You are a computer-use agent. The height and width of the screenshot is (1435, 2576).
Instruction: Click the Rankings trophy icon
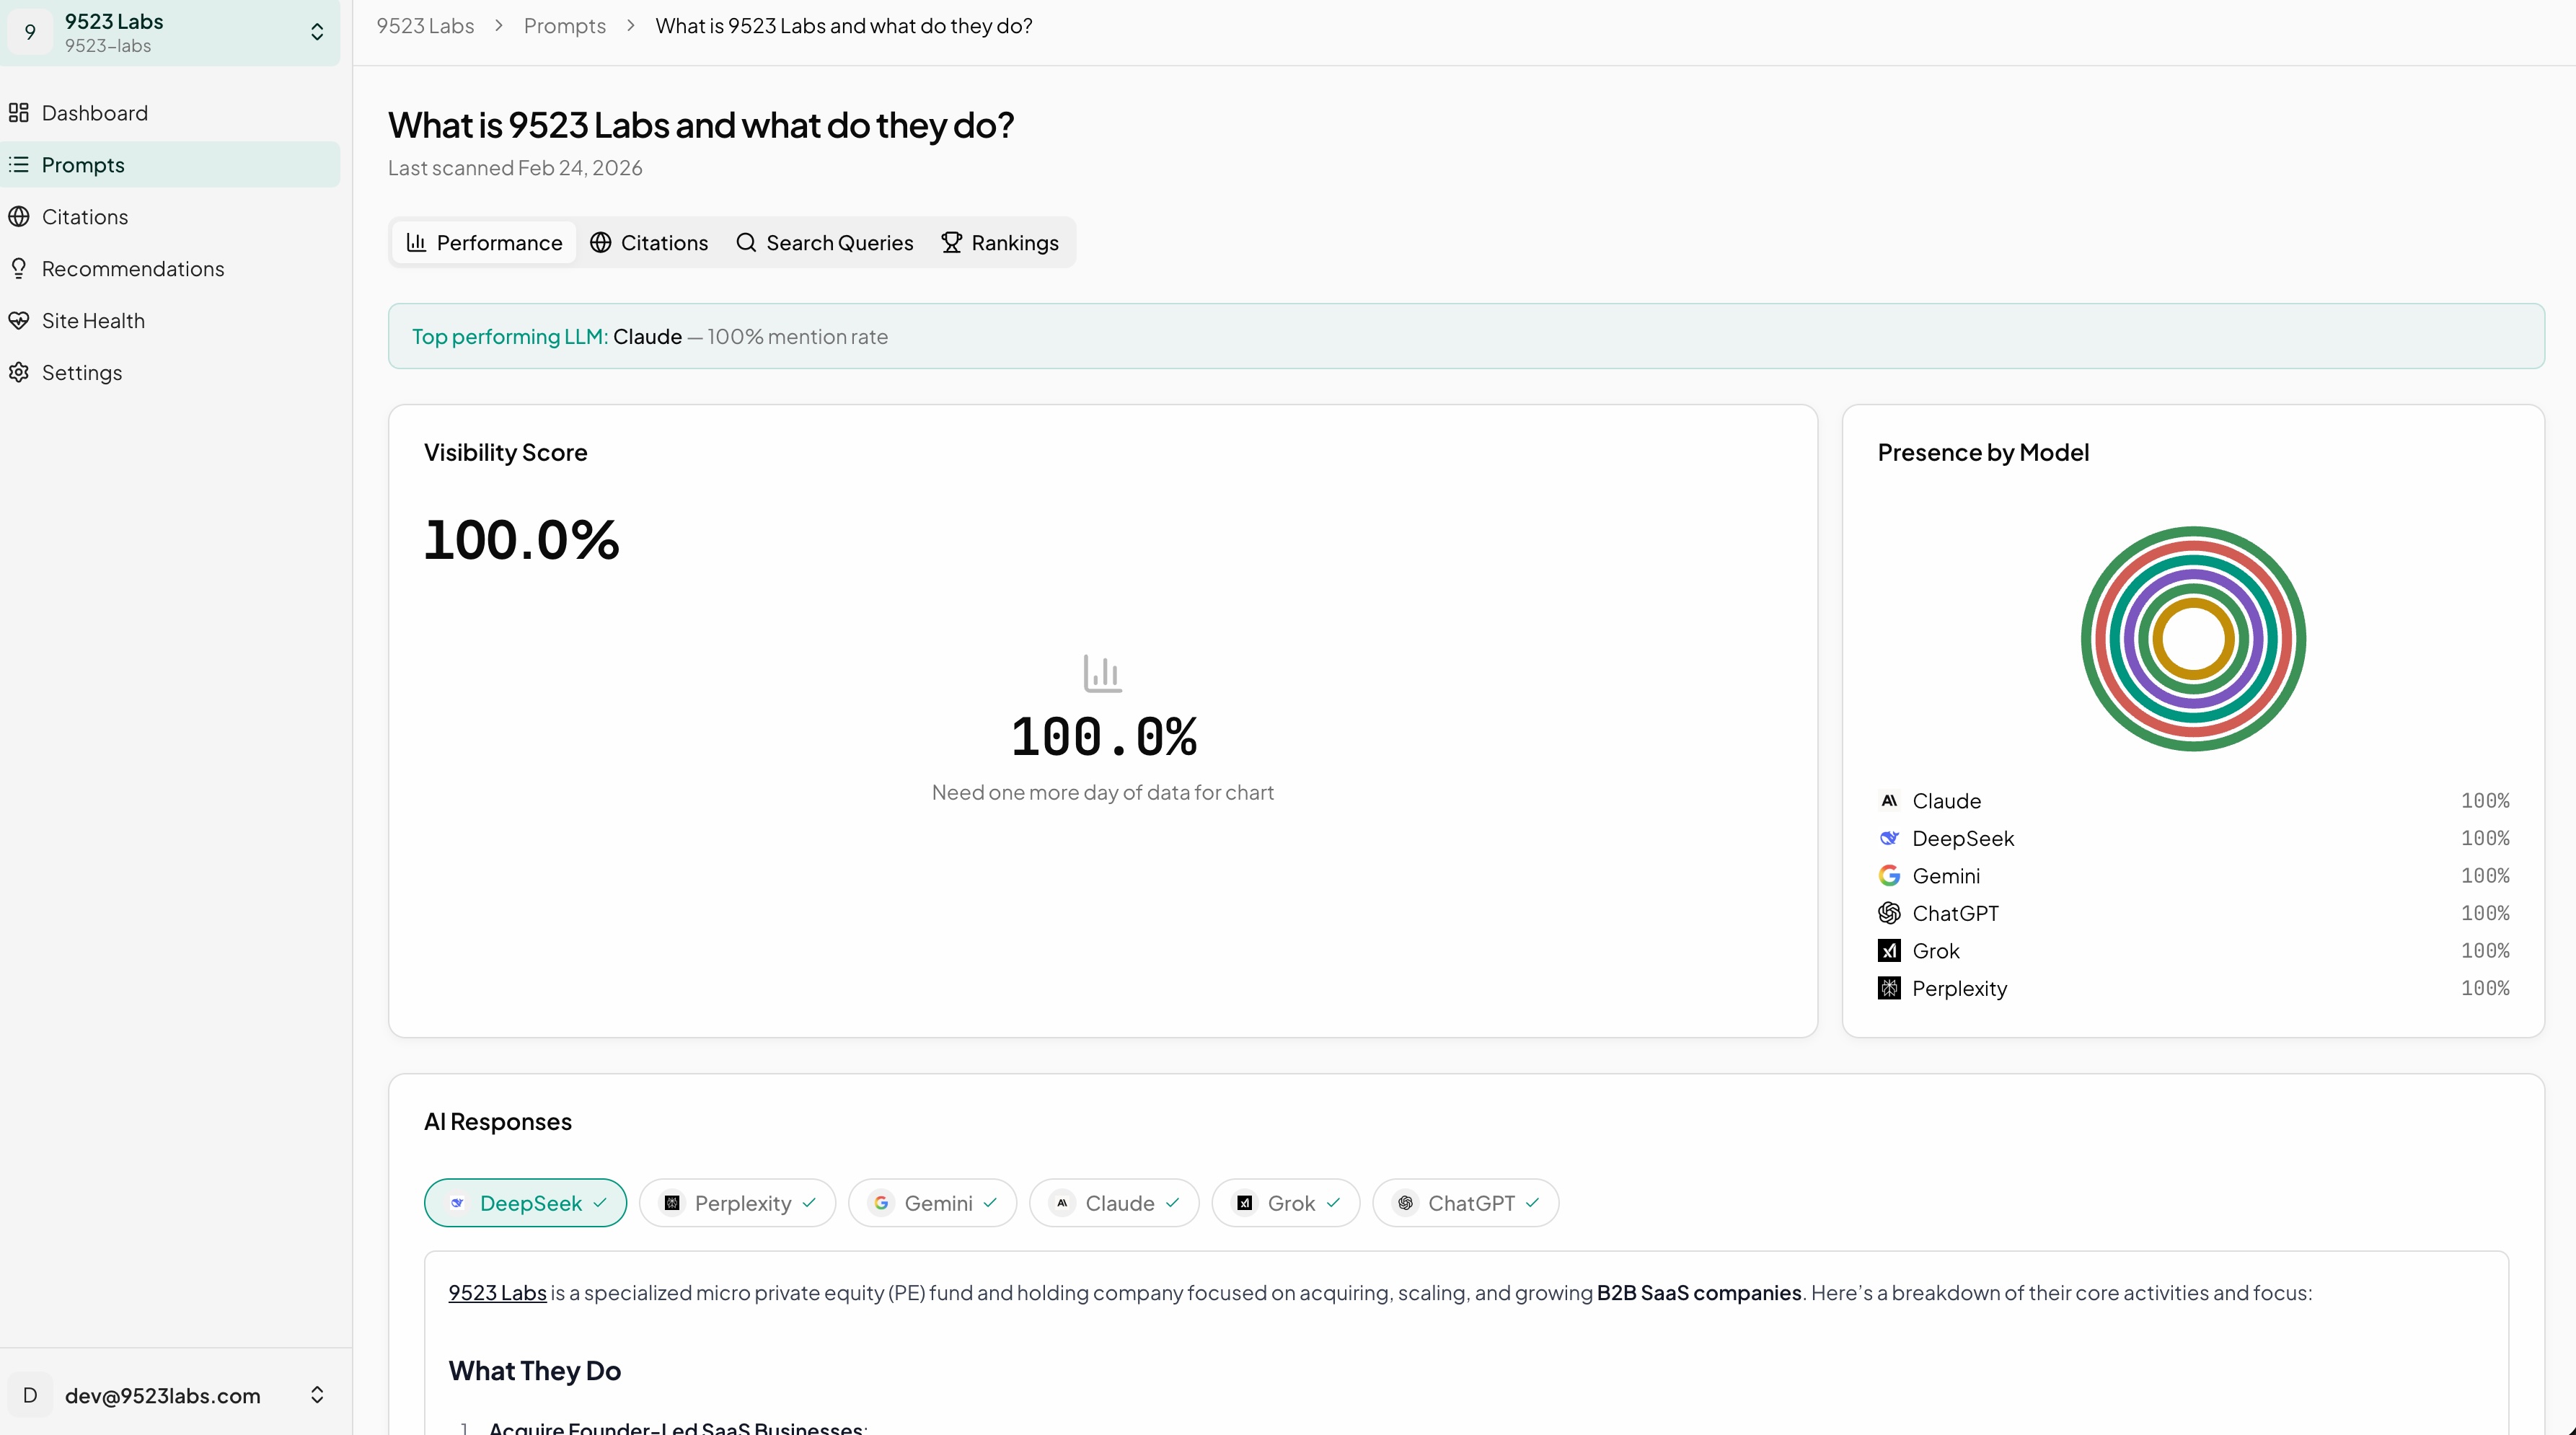(951, 243)
